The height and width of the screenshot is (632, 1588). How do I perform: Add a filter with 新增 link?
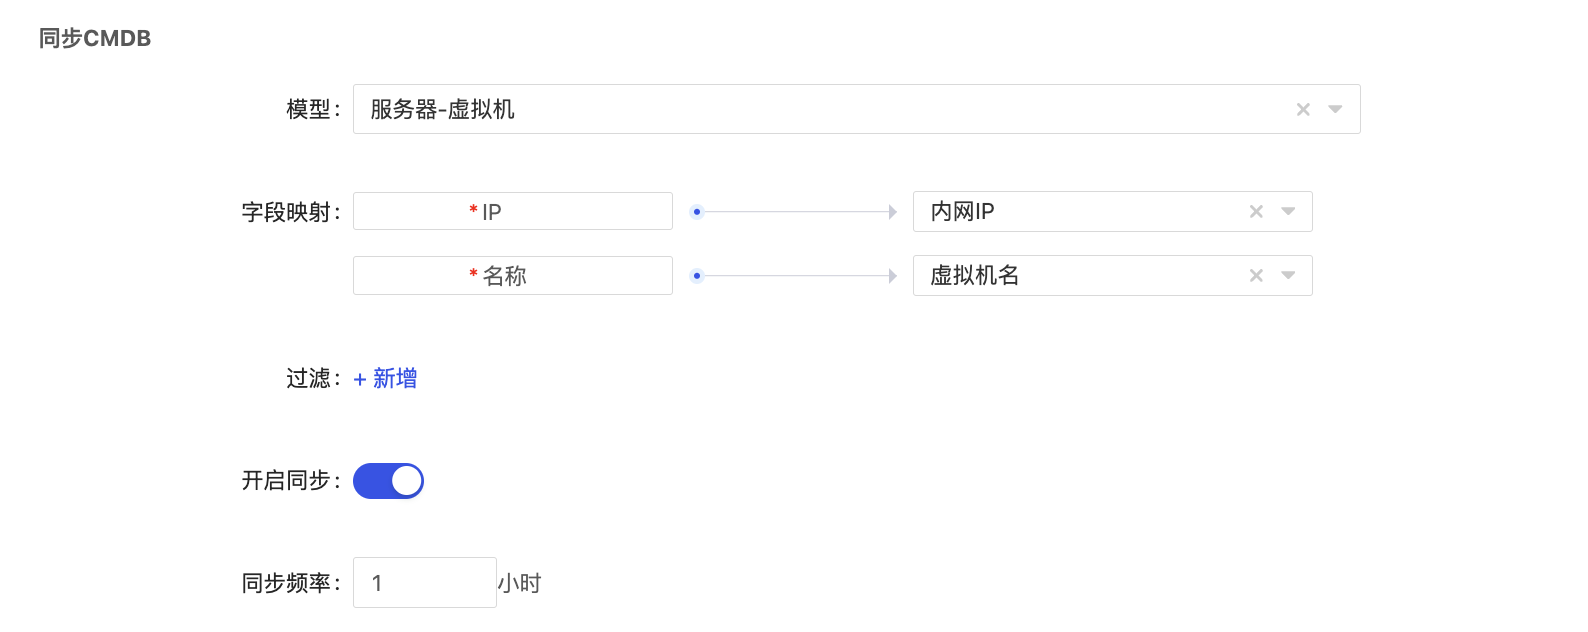click(386, 379)
